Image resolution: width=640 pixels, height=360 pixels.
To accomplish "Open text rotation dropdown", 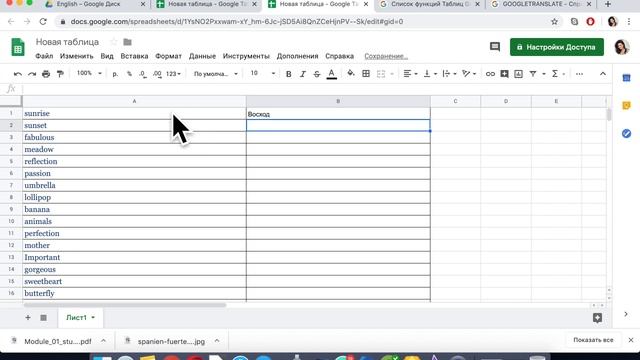I will pyautogui.click(x=469, y=74).
